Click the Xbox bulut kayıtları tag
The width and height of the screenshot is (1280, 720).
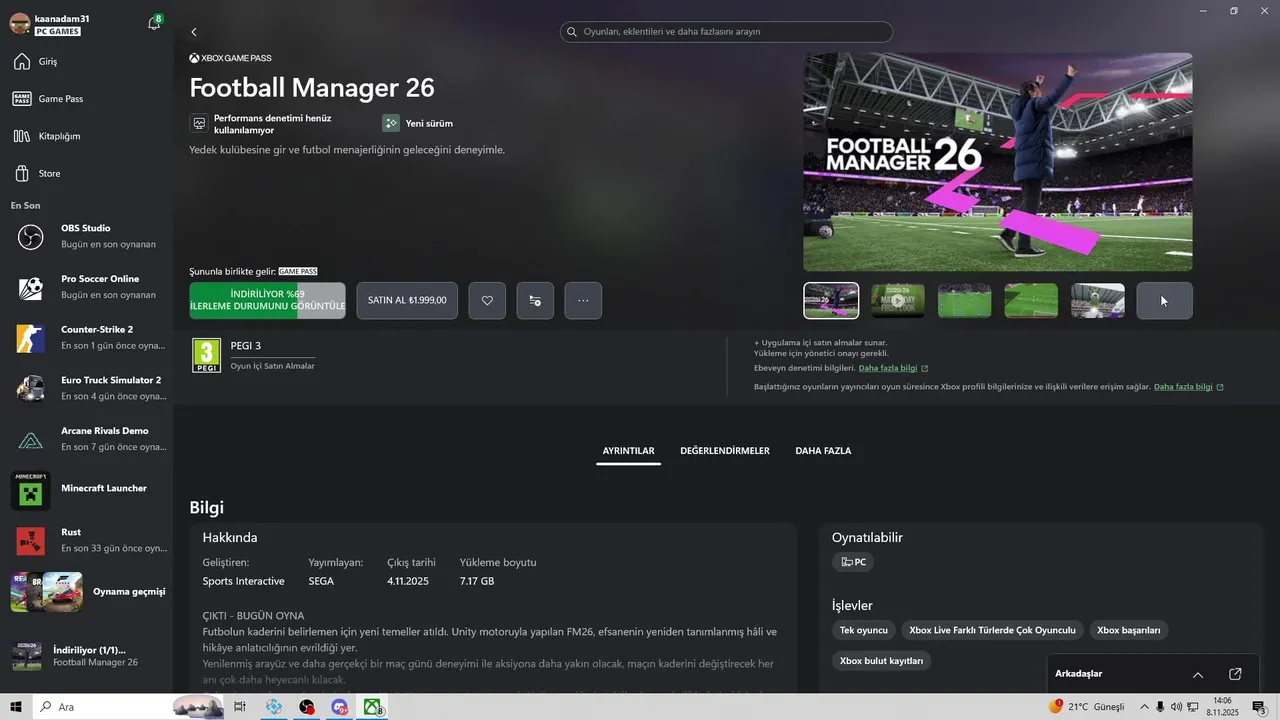[881, 660]
